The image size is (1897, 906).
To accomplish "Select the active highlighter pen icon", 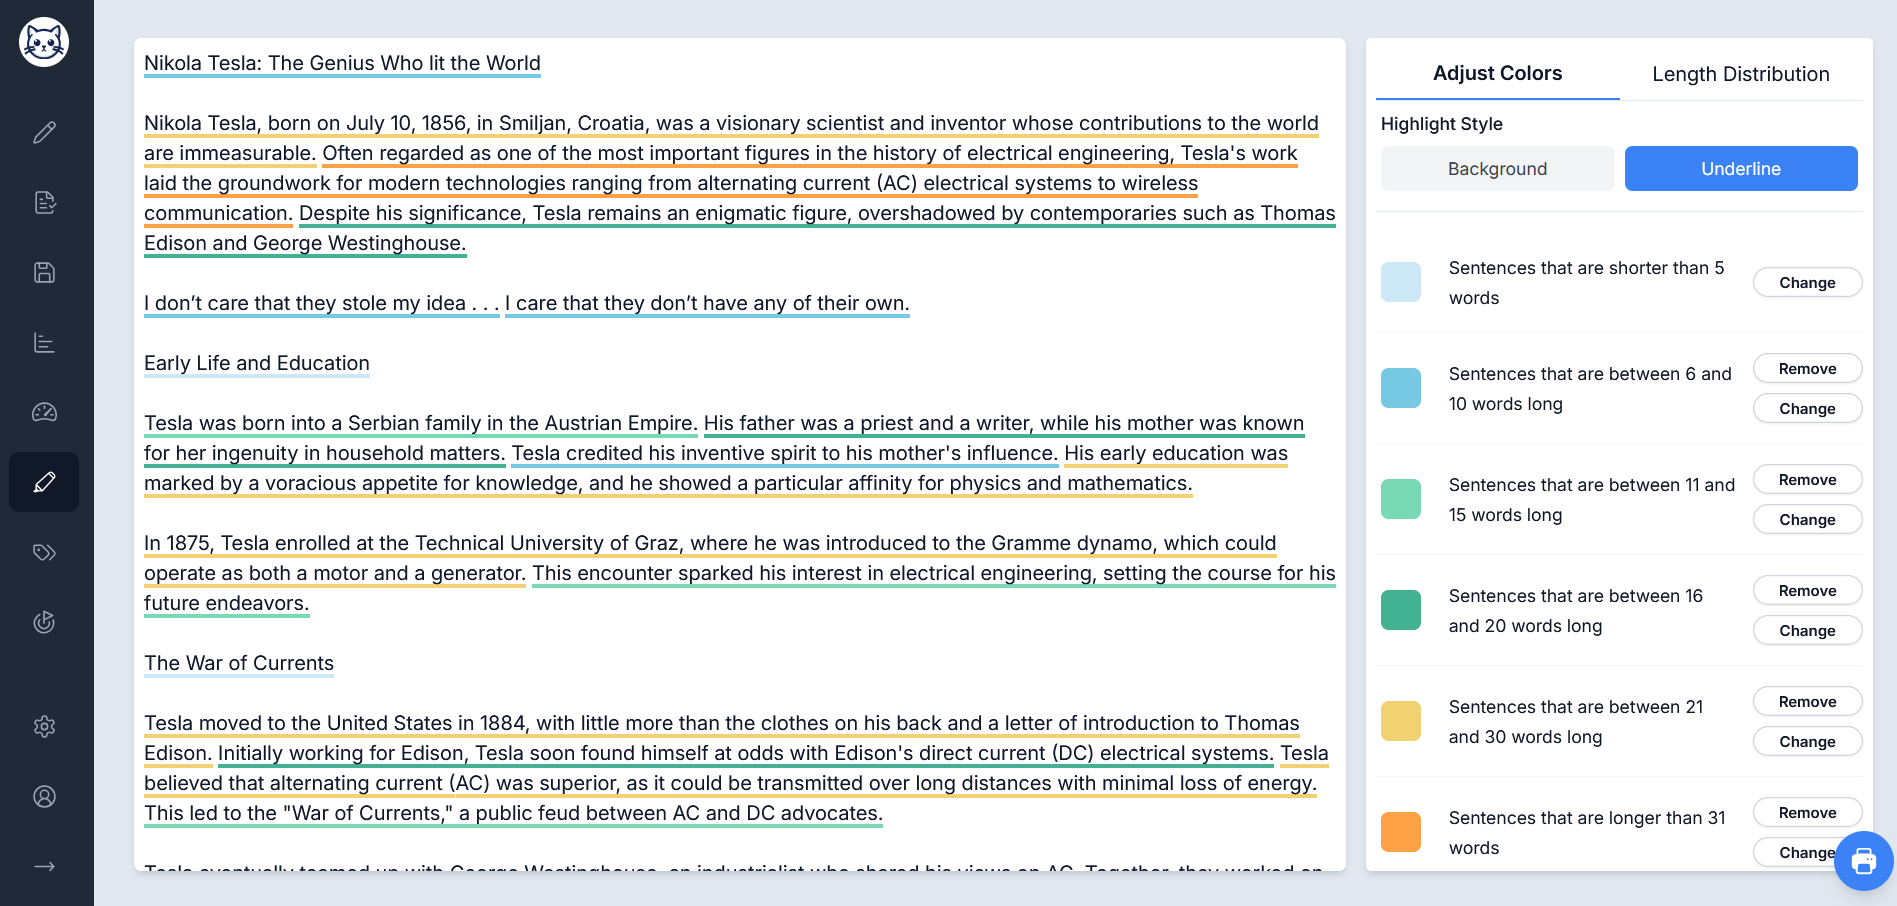I will pos(44,482).
